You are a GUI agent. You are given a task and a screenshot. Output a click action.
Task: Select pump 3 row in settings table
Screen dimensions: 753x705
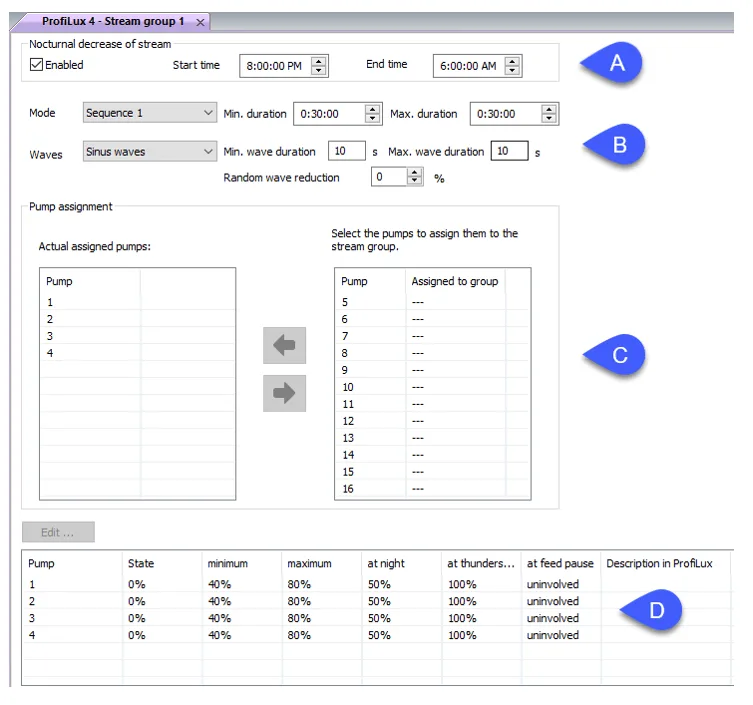tap(377, 618)
